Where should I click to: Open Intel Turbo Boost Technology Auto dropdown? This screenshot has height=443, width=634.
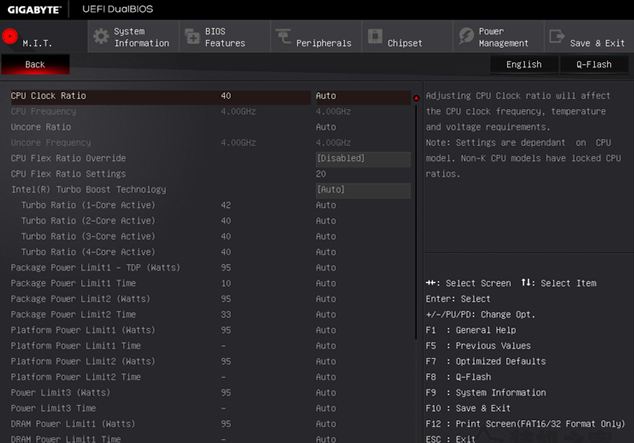pyautogui.click(x=363, y=190)
